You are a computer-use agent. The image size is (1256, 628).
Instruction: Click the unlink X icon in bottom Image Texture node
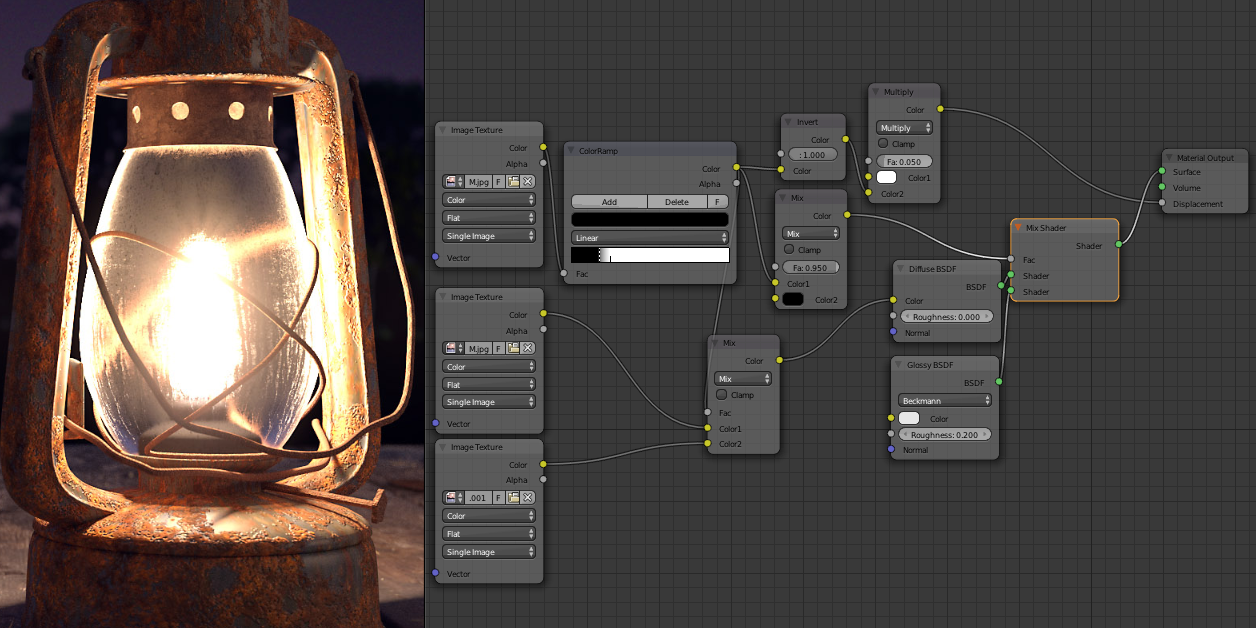click(527, 497)
